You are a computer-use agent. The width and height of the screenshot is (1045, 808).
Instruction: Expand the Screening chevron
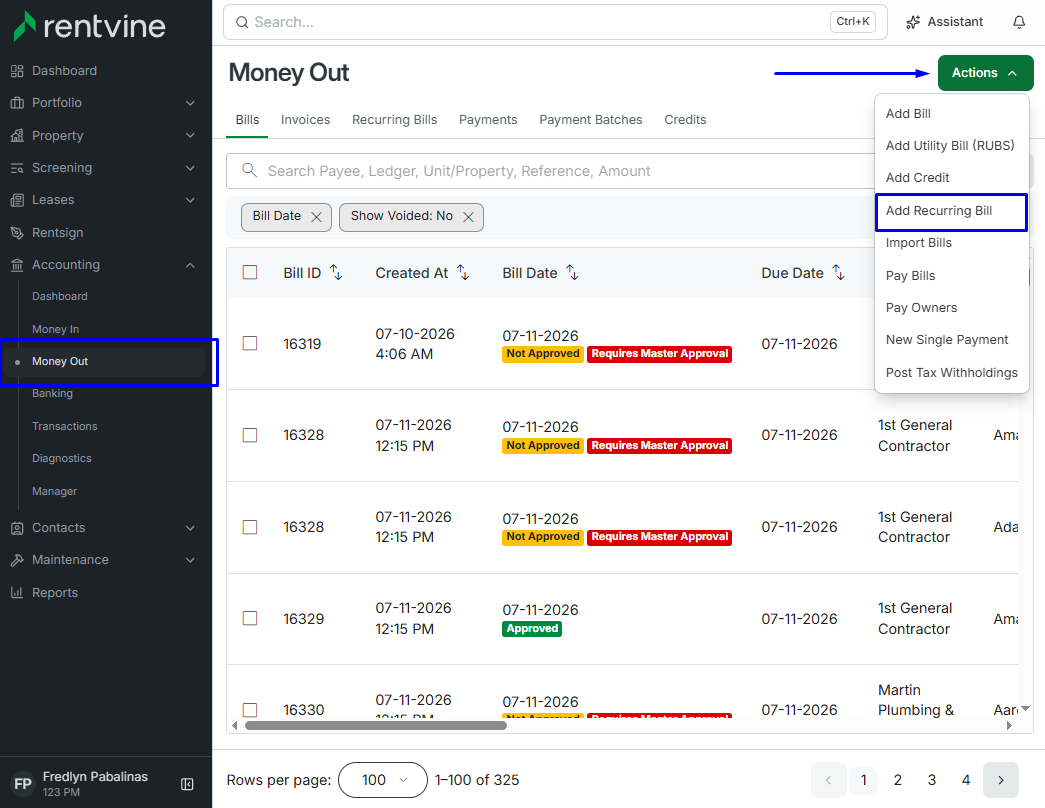(190, 168)
